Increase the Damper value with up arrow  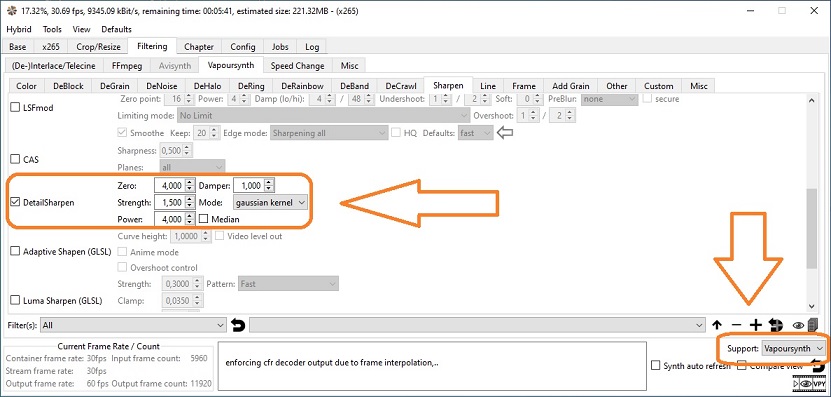[269, 183]
